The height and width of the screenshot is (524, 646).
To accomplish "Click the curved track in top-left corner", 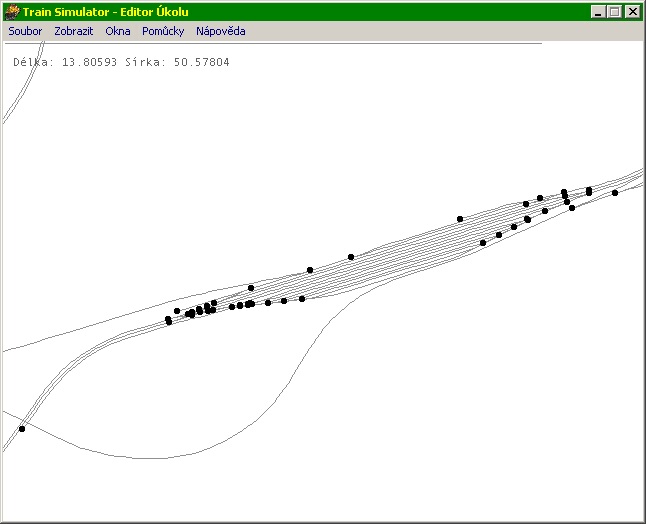I will pos(18,92).
